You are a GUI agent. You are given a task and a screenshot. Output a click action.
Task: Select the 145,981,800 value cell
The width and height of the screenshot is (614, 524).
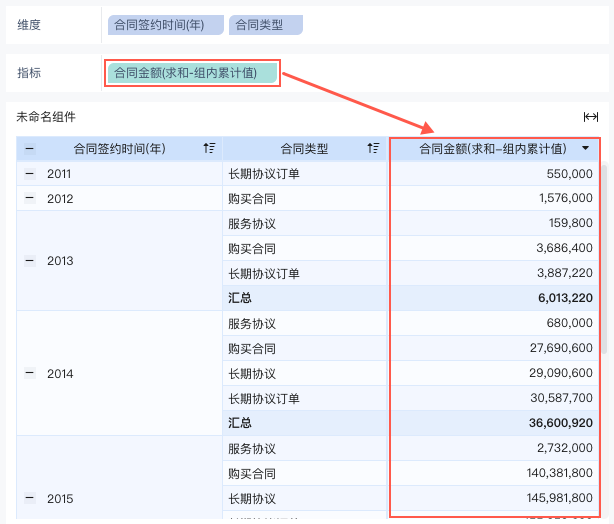[495, 498]
